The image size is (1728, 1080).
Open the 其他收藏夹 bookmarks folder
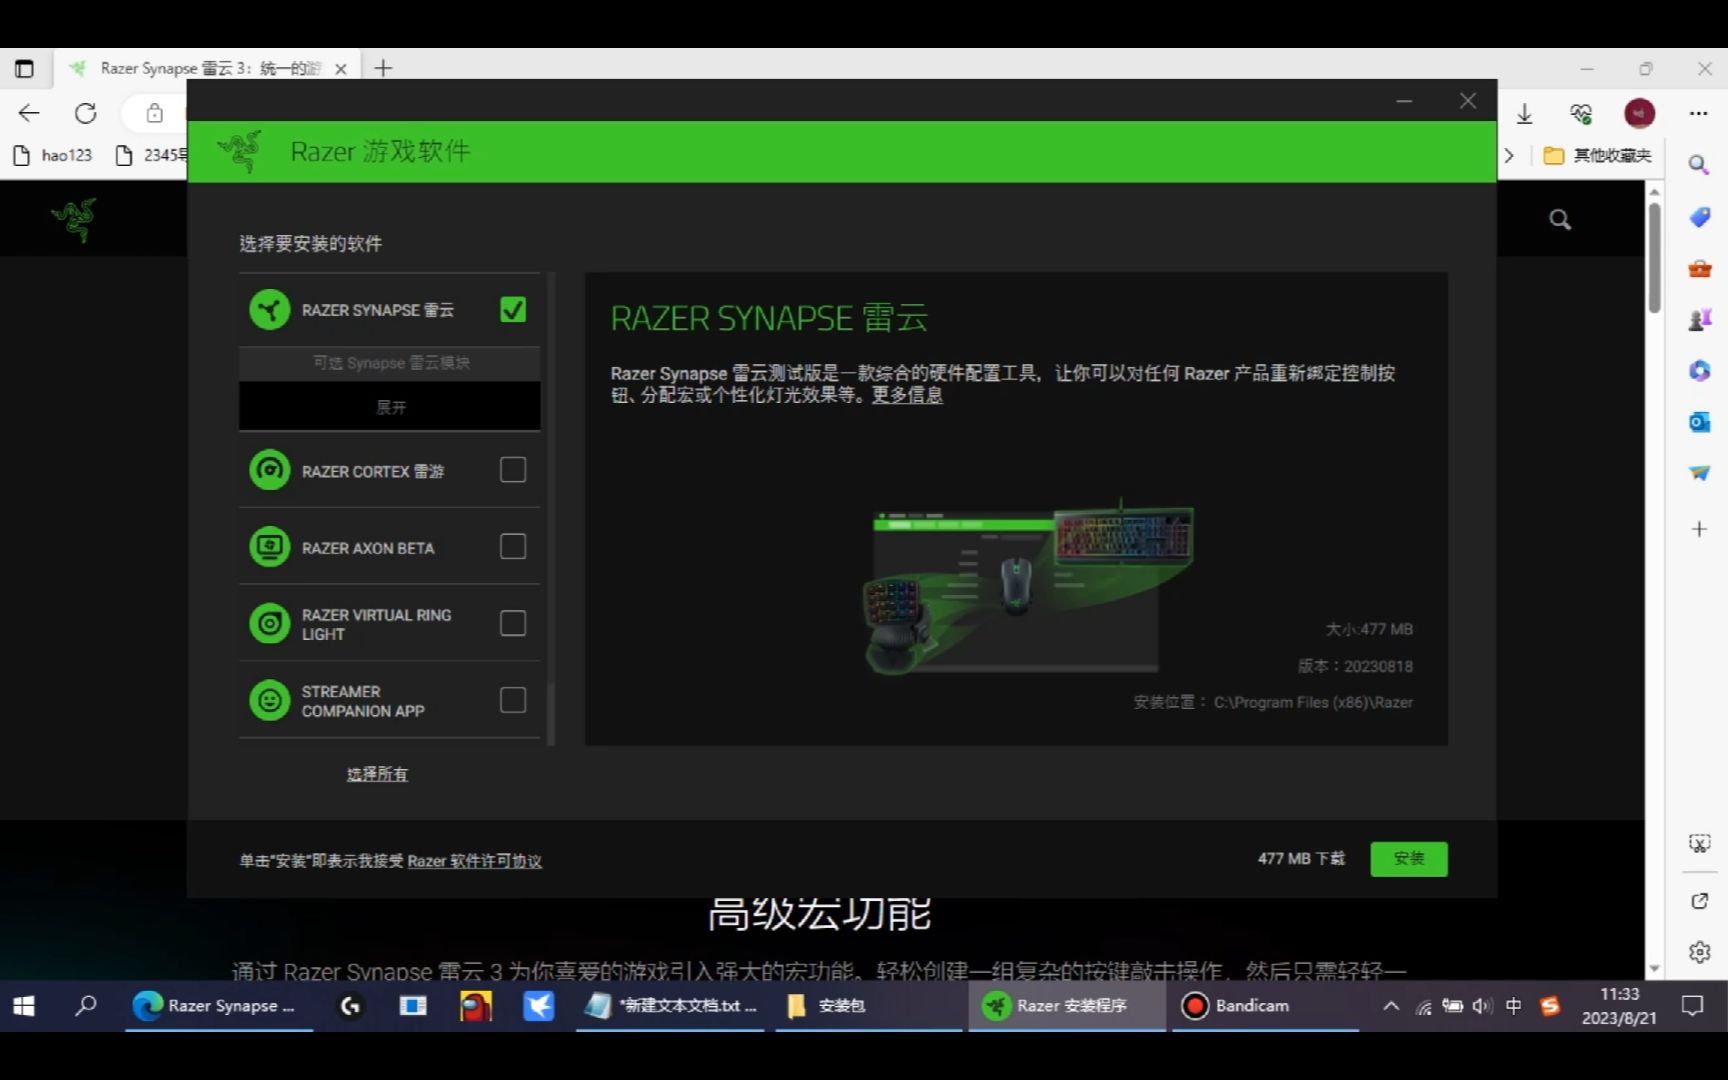click(x=1597, y=155)
